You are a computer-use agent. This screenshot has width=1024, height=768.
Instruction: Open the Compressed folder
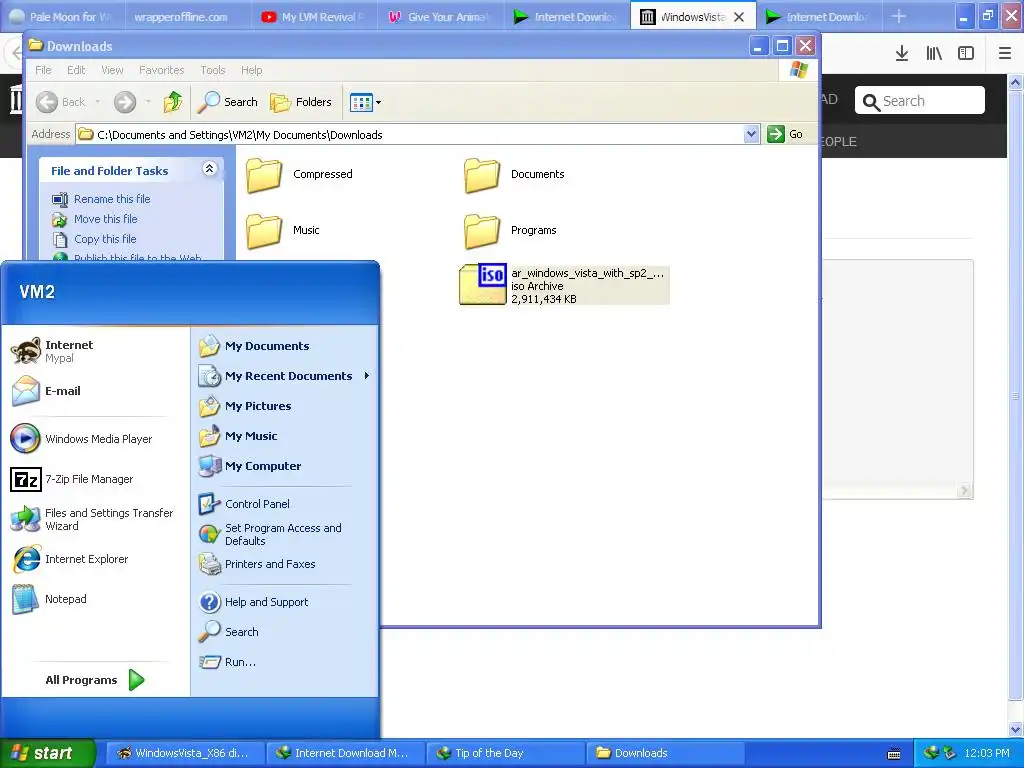(300, 174)
